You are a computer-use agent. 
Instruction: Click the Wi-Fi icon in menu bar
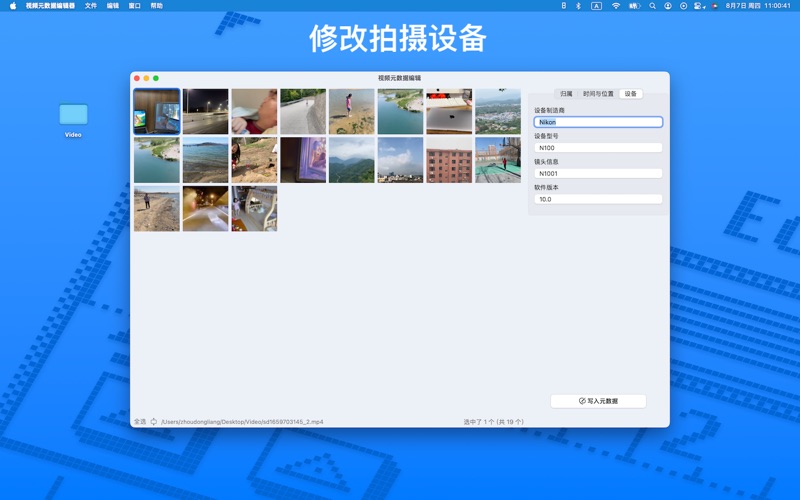616,5
